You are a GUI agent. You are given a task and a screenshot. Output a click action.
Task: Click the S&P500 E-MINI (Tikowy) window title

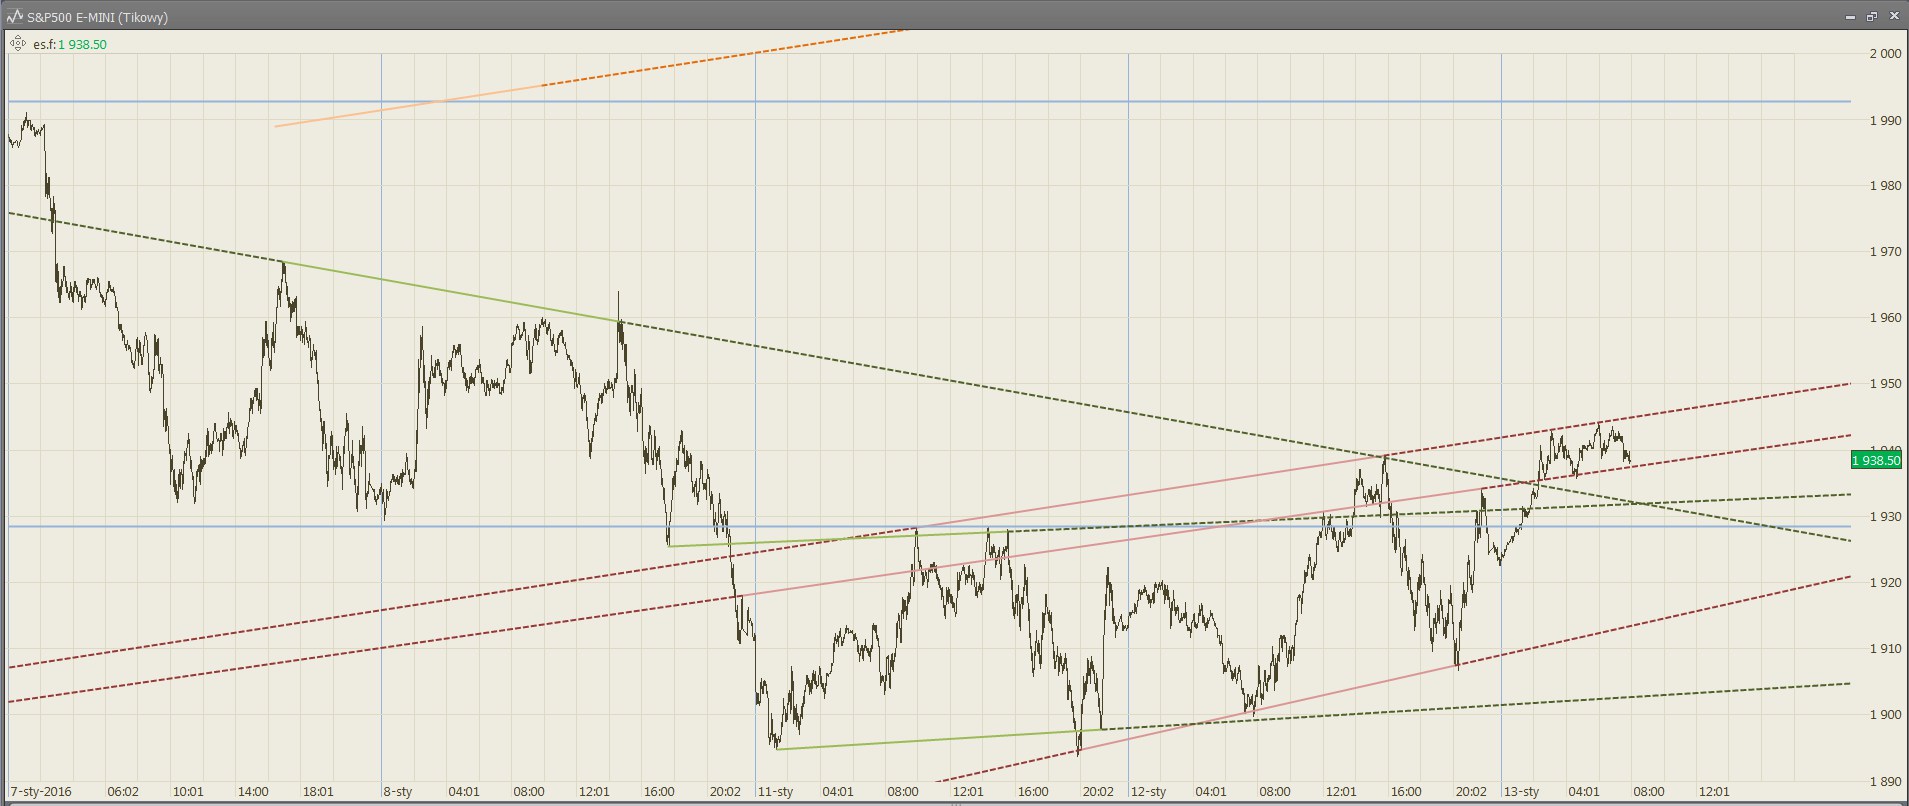pyautogui.click(x=98, y=17)
